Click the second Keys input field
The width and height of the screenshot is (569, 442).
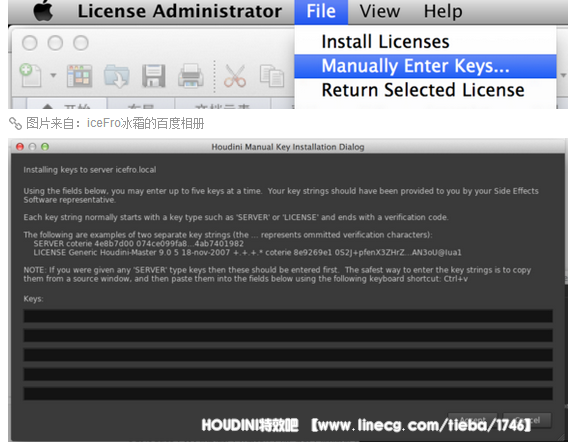pyautogui.click(x=288, y=335)
